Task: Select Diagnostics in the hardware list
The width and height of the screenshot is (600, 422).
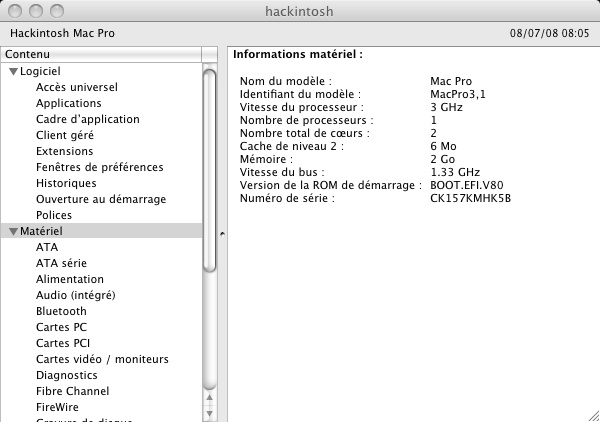Action: pos(67,375)
